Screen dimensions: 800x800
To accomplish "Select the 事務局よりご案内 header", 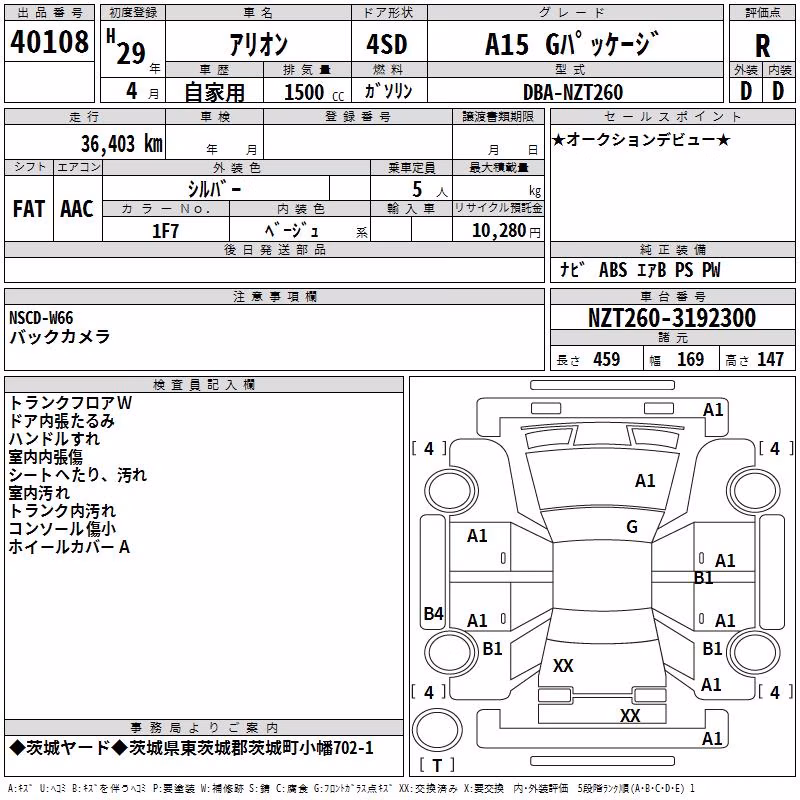I will point(204,728).
